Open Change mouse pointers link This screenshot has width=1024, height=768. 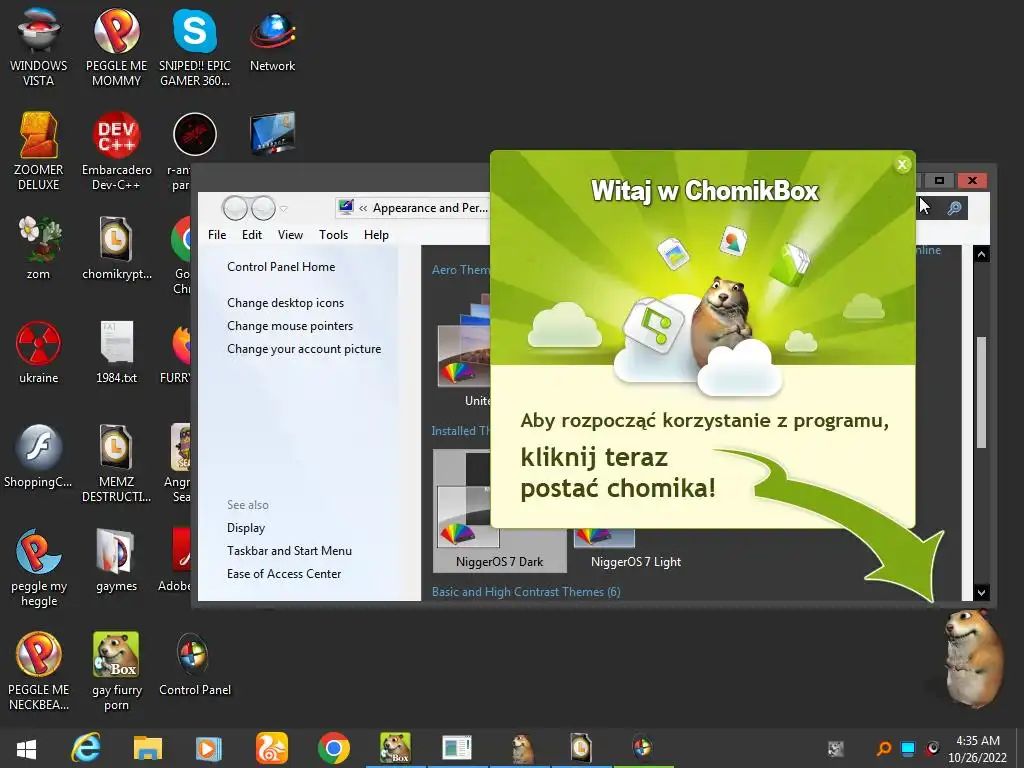[290, 326]
